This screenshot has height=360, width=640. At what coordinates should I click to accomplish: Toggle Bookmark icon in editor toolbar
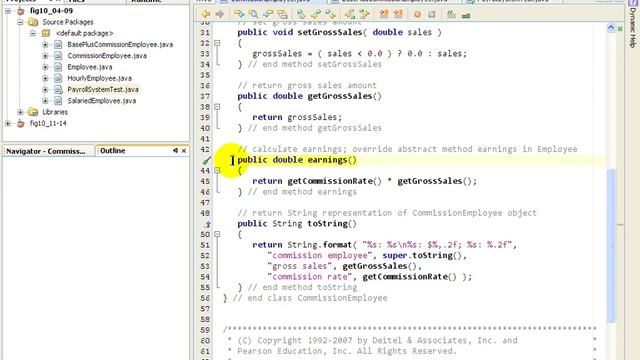tap(301, 15)
